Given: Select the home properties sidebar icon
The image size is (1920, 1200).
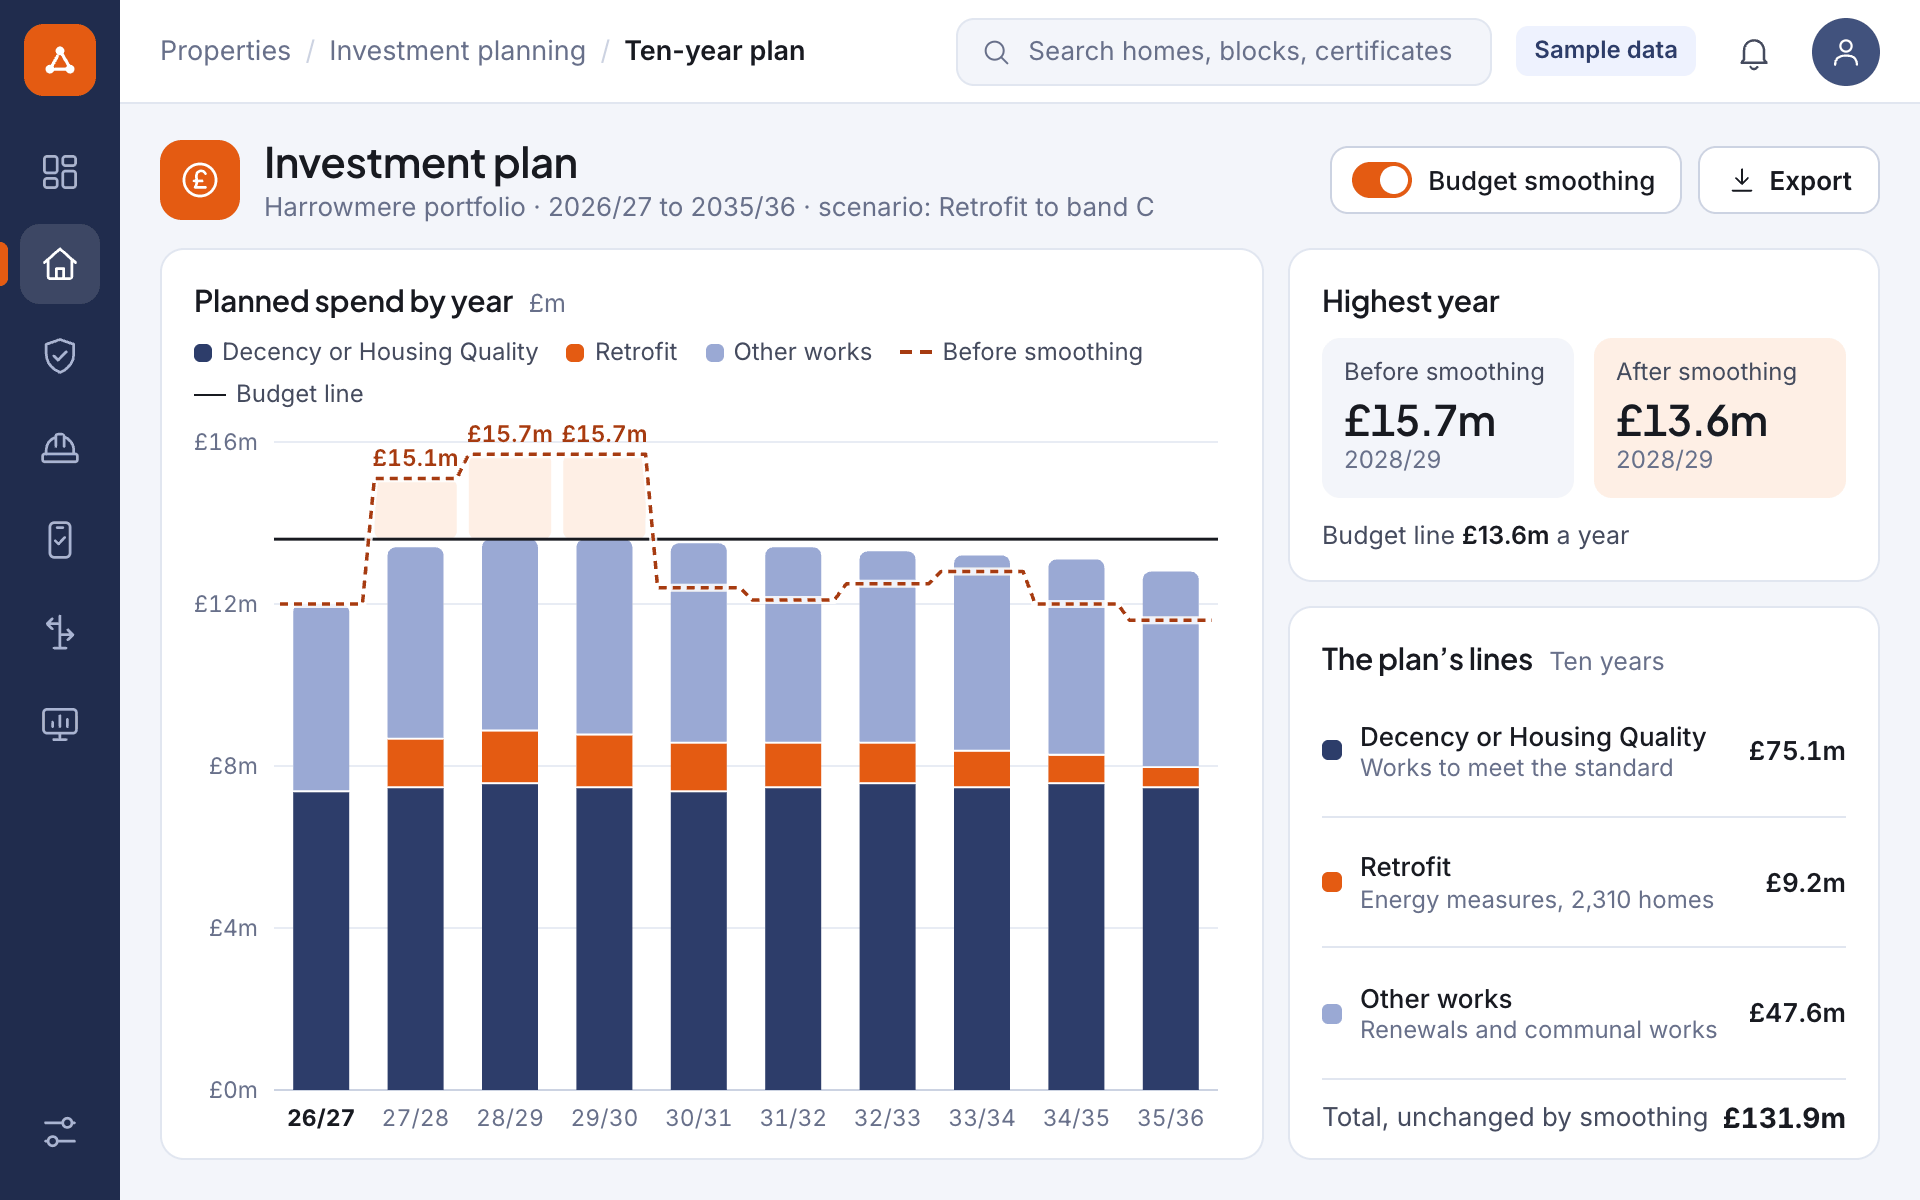Looking at the screenshot, I should click(x=60, y=264).
